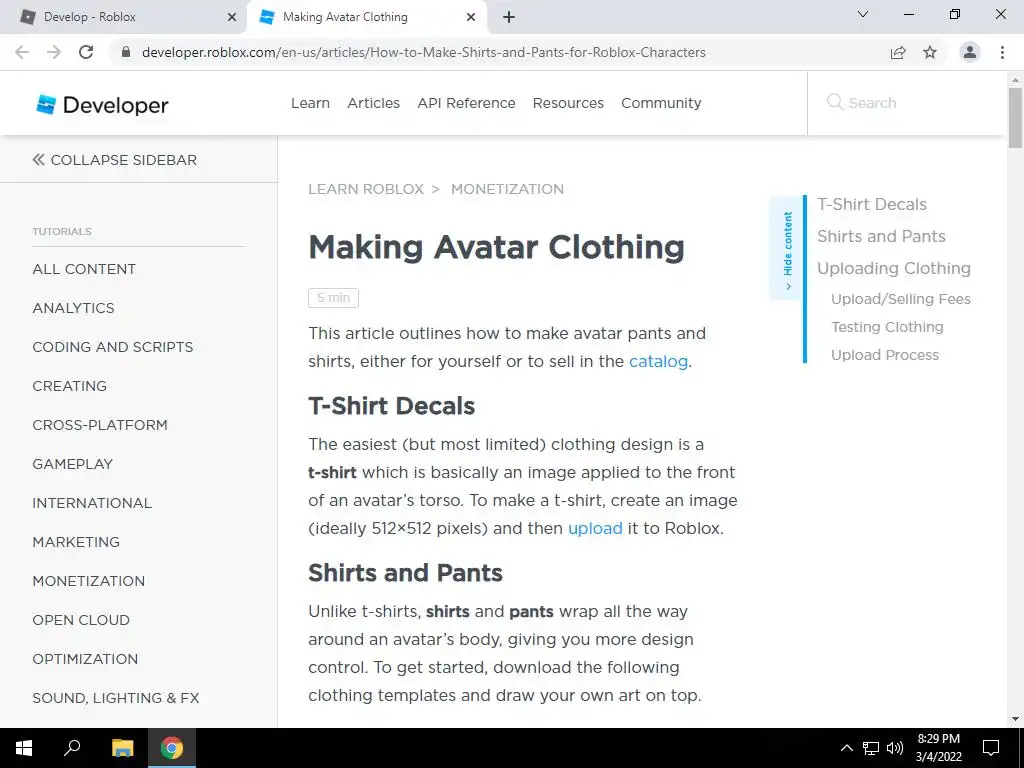The height and width of the screenshot is (768, 1024).
Task: View site info via padlock icon
Action: tap(126, 52)
